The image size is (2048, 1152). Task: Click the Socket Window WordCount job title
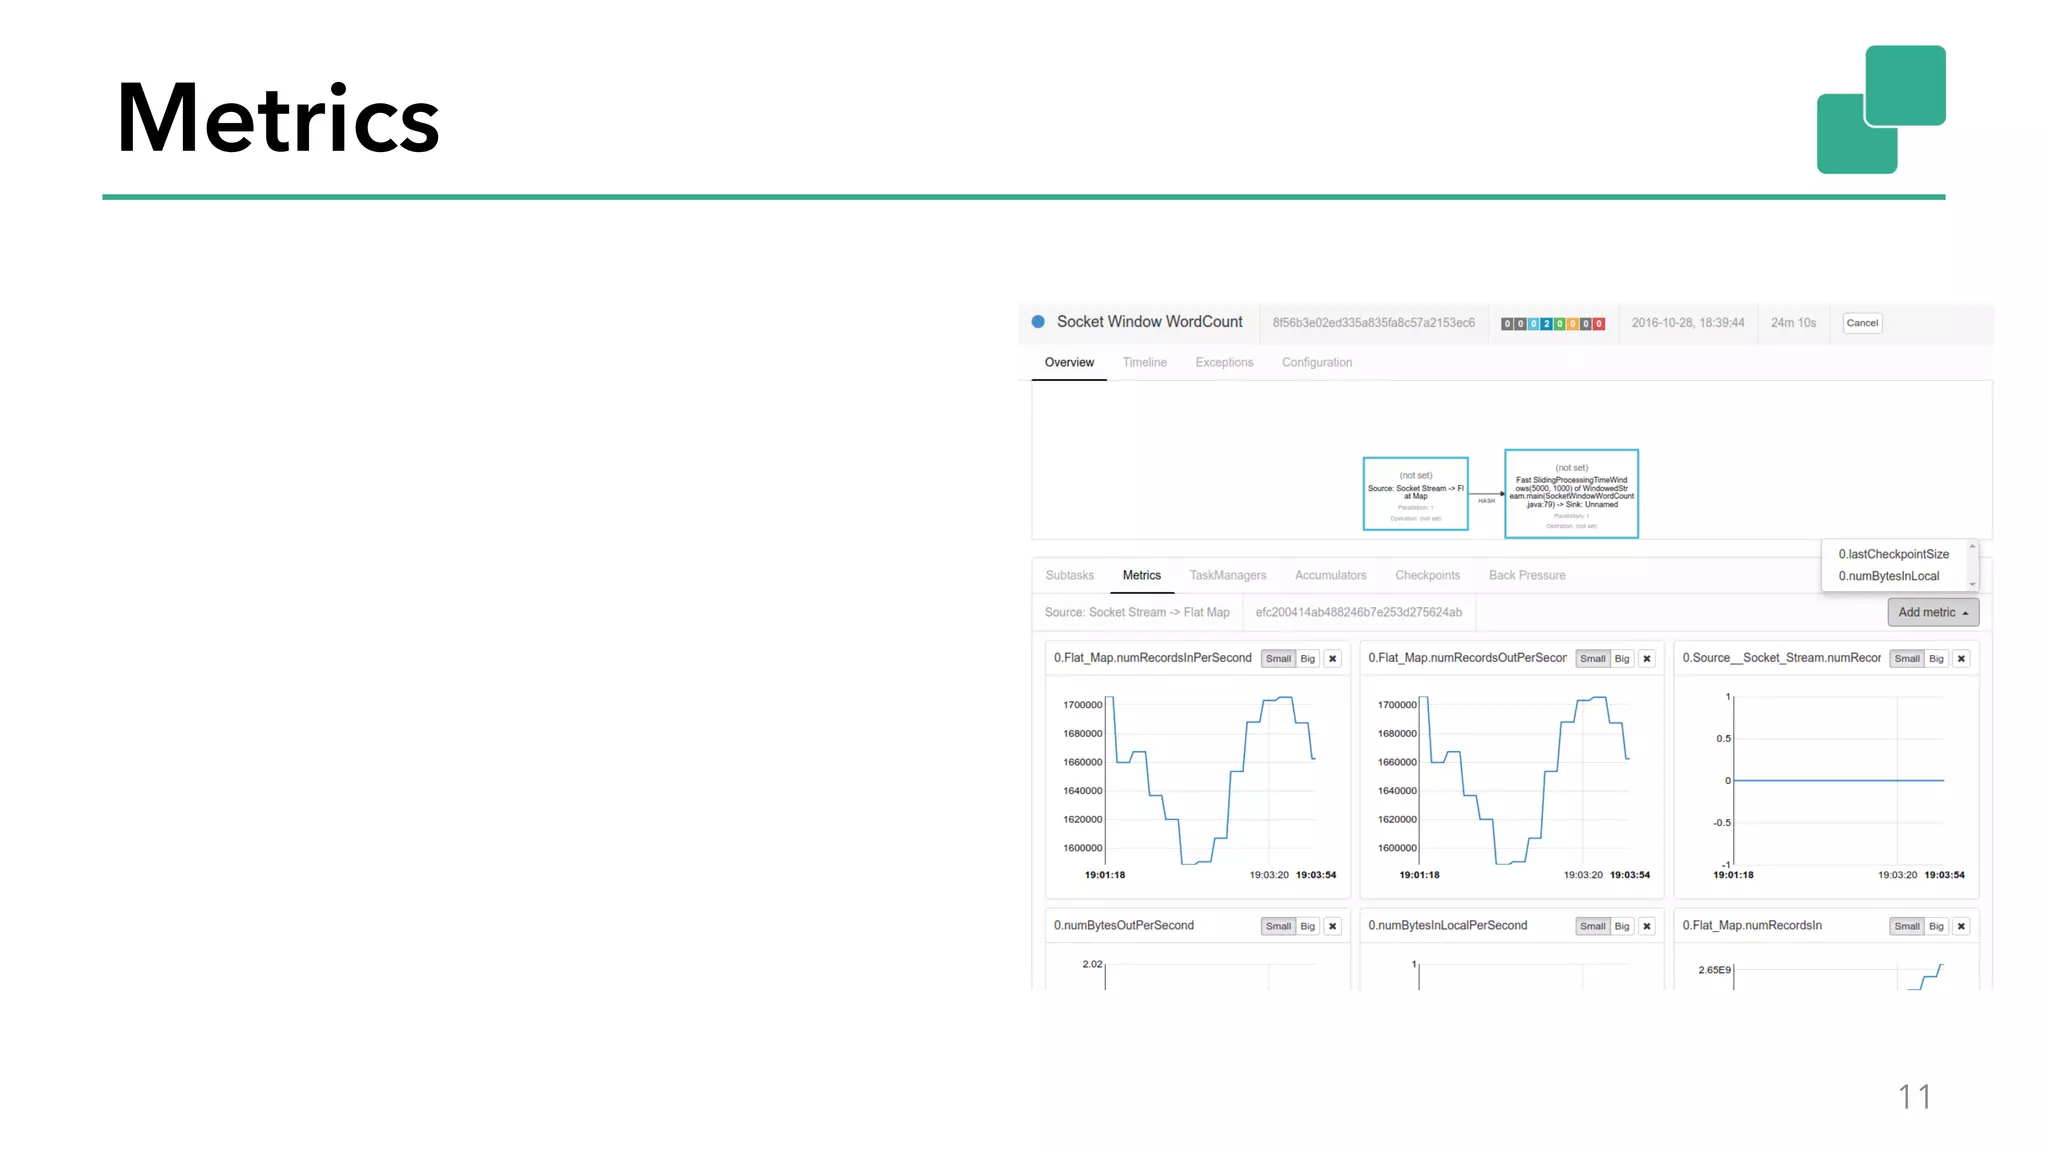1149,322
